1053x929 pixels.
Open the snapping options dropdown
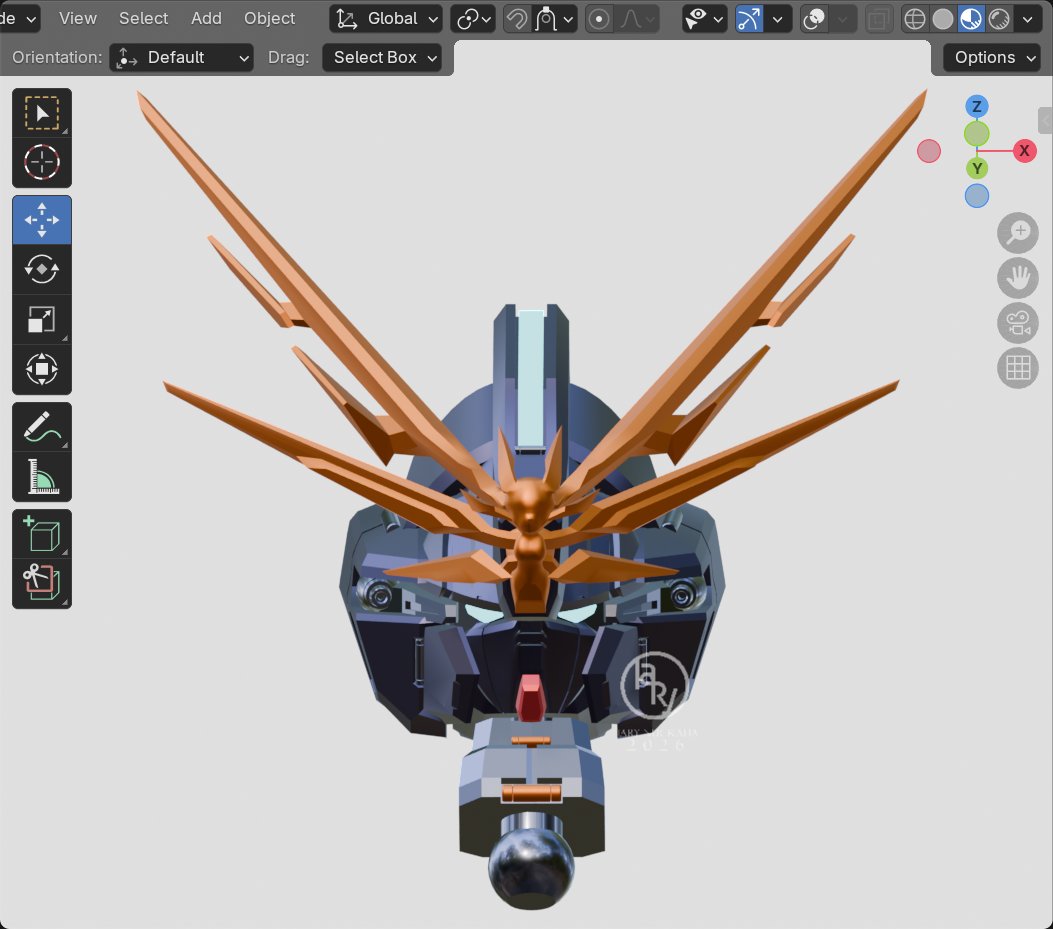555,19
